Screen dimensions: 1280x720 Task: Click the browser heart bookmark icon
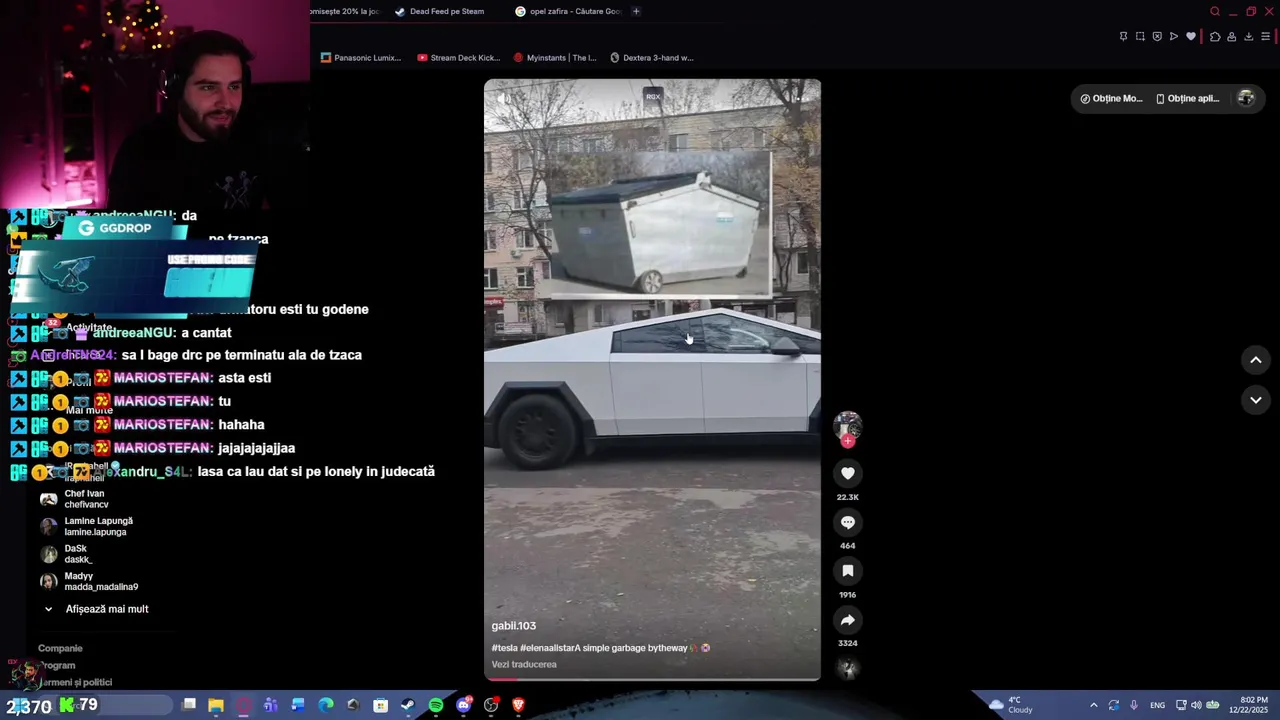click(1191, 37)
